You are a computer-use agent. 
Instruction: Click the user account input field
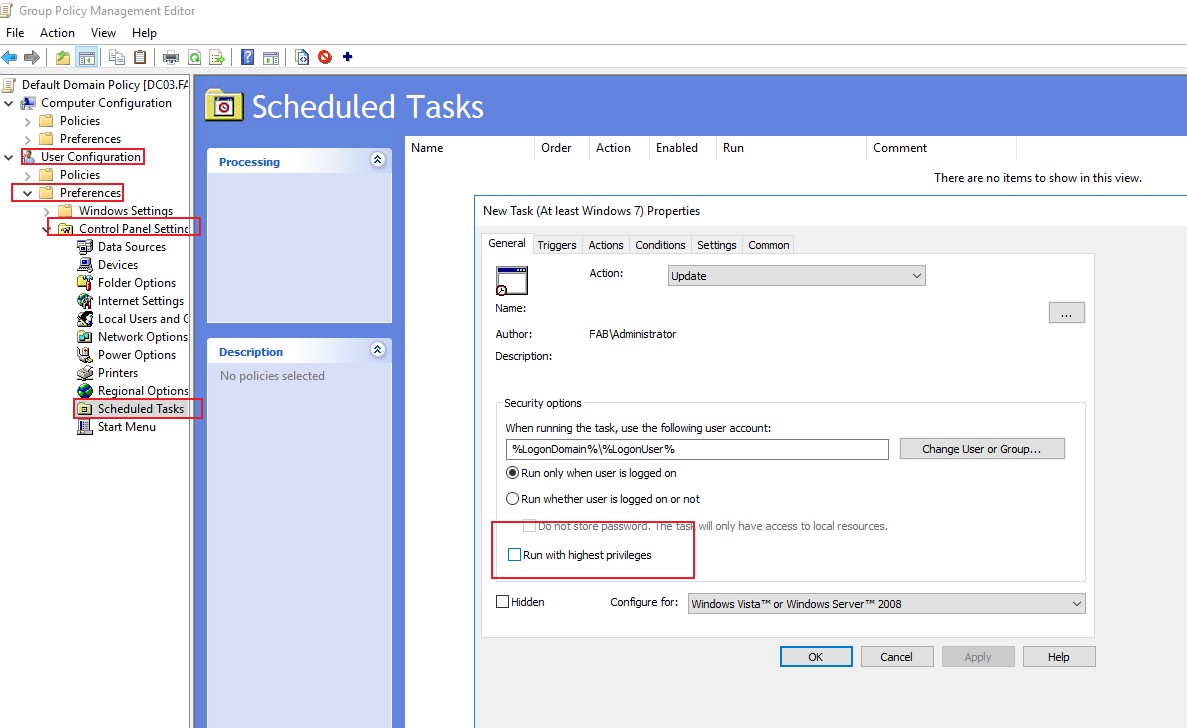(x=697, y=450)
